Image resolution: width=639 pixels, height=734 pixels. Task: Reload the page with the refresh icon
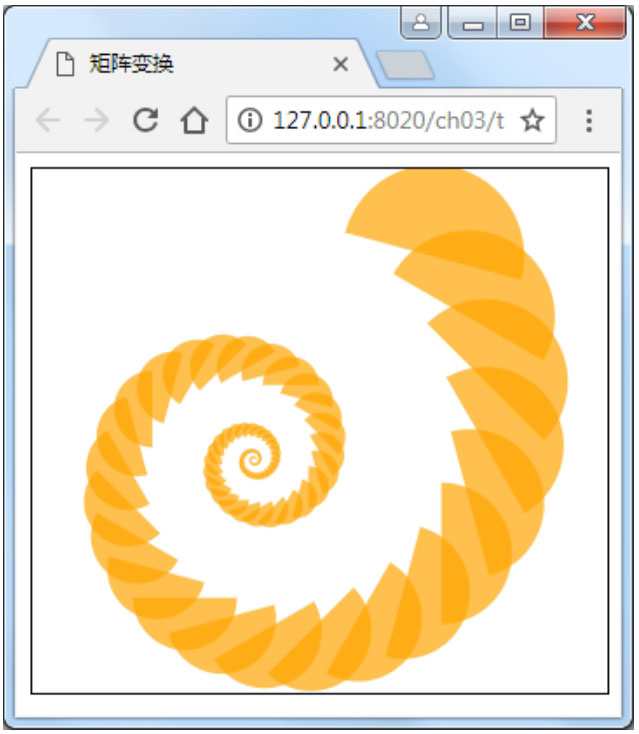click(146, 120)
